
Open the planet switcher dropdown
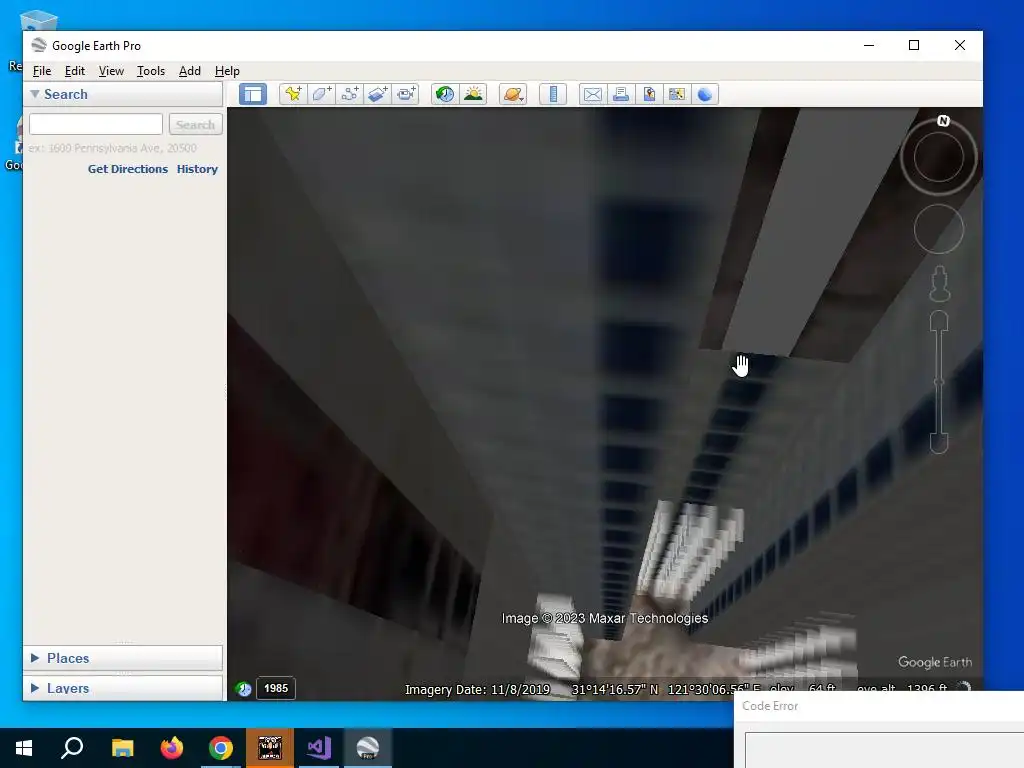(x=513, y=94)
